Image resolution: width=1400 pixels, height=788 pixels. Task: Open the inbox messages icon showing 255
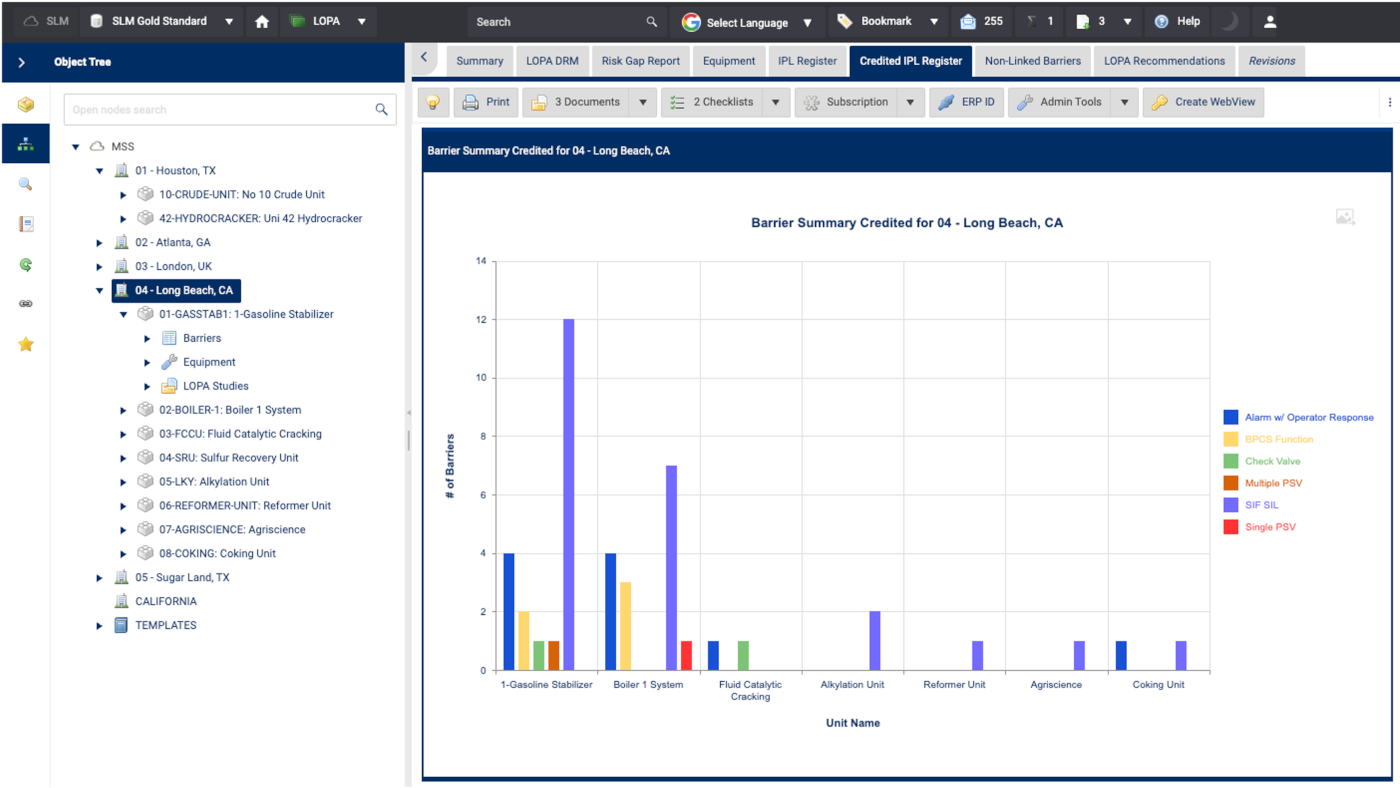pos(968,21)
